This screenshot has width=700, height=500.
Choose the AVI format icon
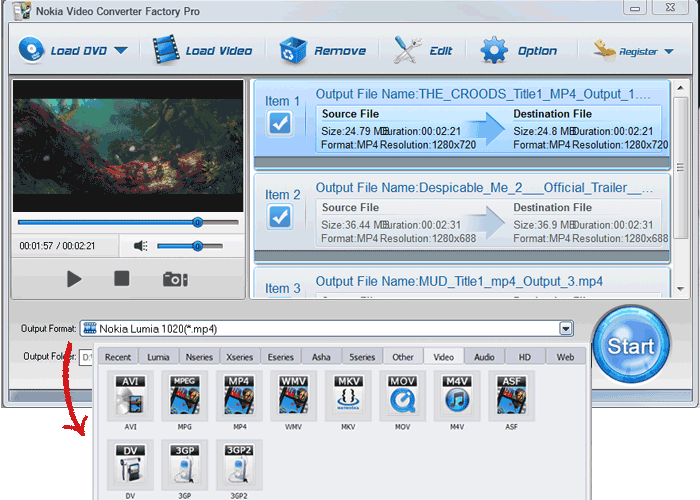pyautogui.click(x=130, y=396)
